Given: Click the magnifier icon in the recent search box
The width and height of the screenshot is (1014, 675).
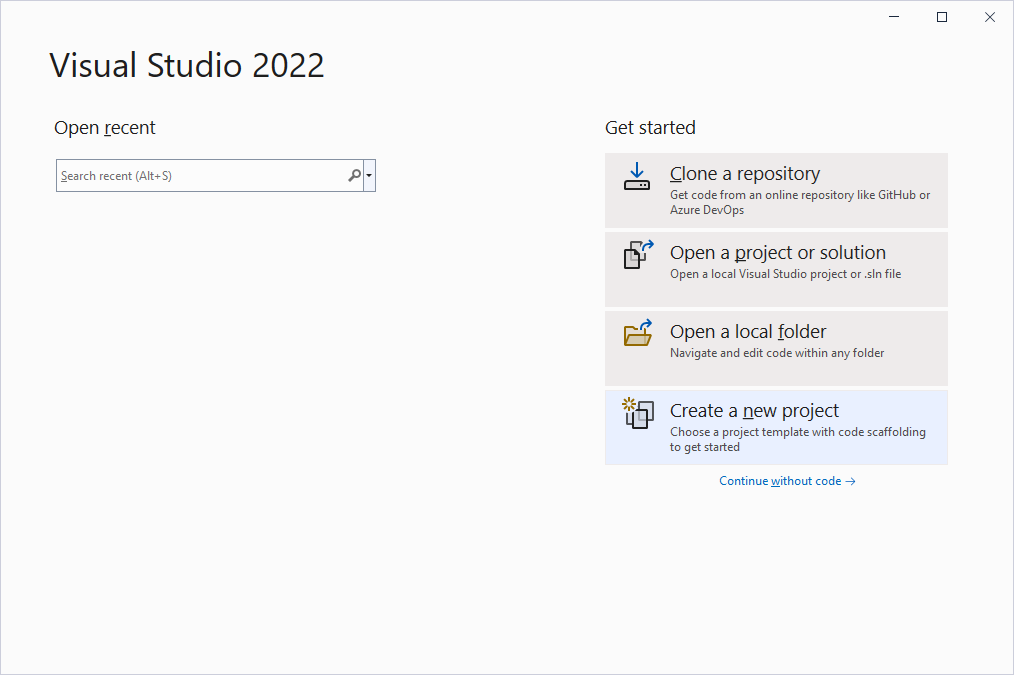Looking at the screenshot, I should (x=354, y=176).
